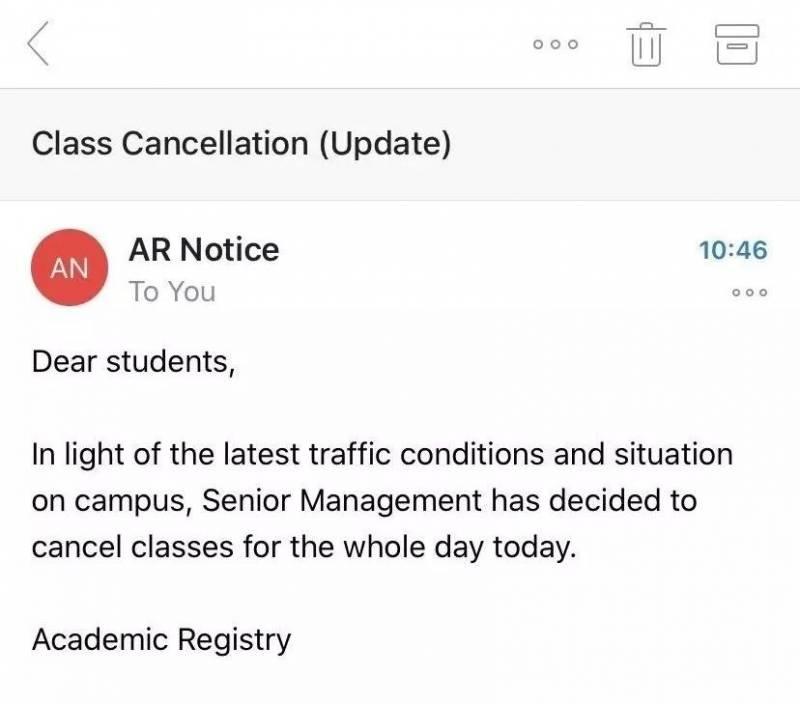Open message options dots below 10:46
This screenshot has height=704, width=800.
pos(749,293)
